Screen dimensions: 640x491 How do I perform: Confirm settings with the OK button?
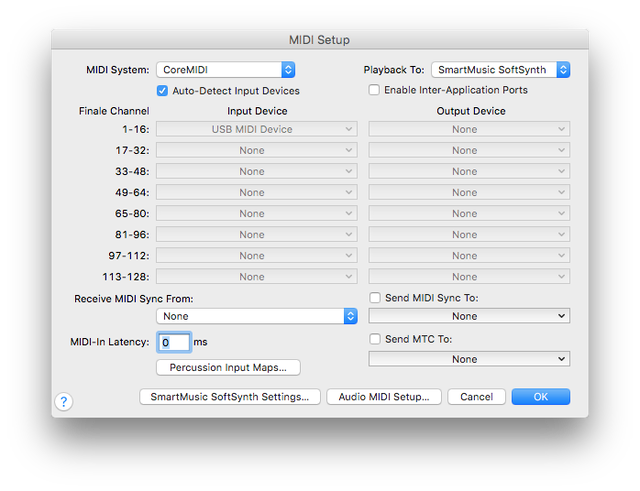coord(540,396)
